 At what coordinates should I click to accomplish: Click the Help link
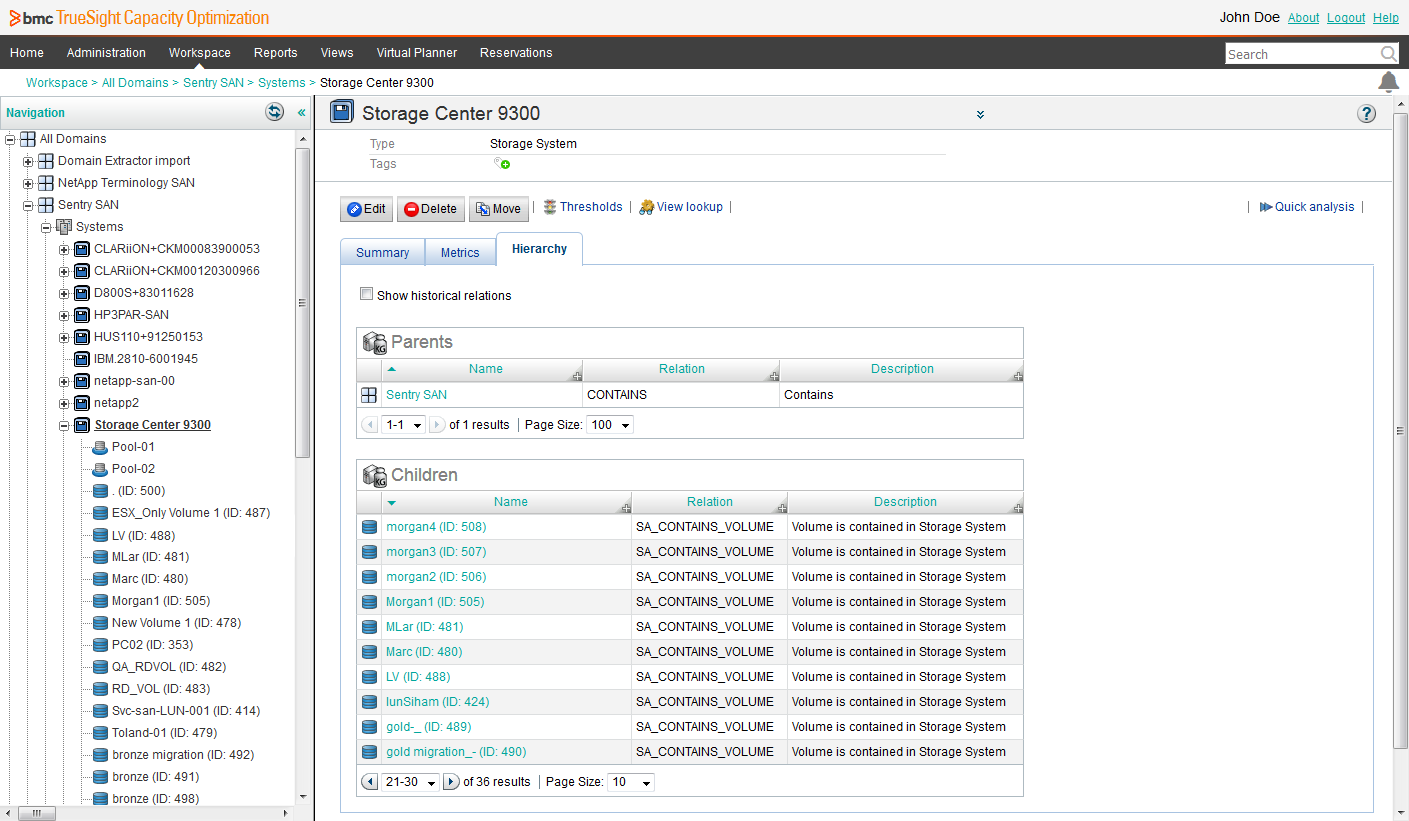coord(1386,18)
